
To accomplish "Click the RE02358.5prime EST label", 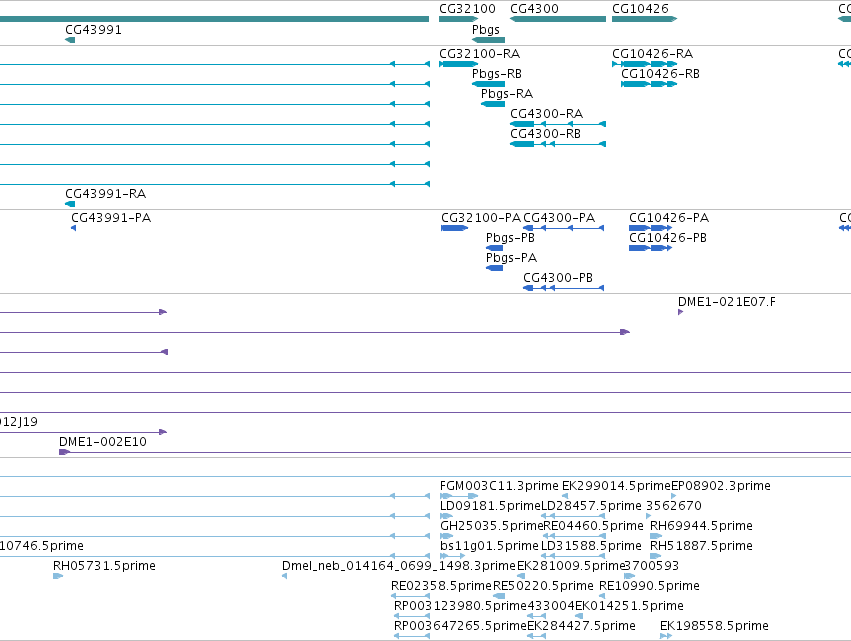I will tap(441, 586).
